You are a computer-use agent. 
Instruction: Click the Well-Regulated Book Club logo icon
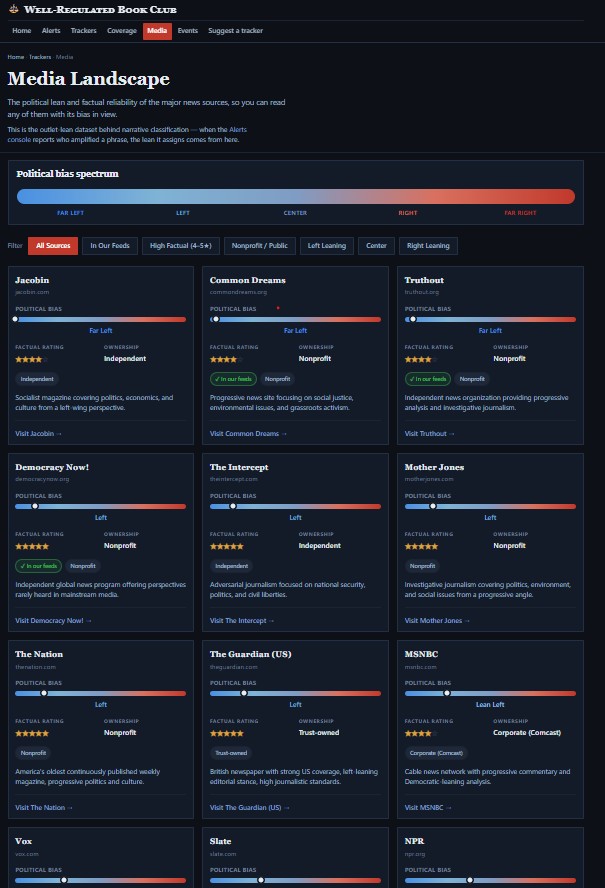click(14, 9)
